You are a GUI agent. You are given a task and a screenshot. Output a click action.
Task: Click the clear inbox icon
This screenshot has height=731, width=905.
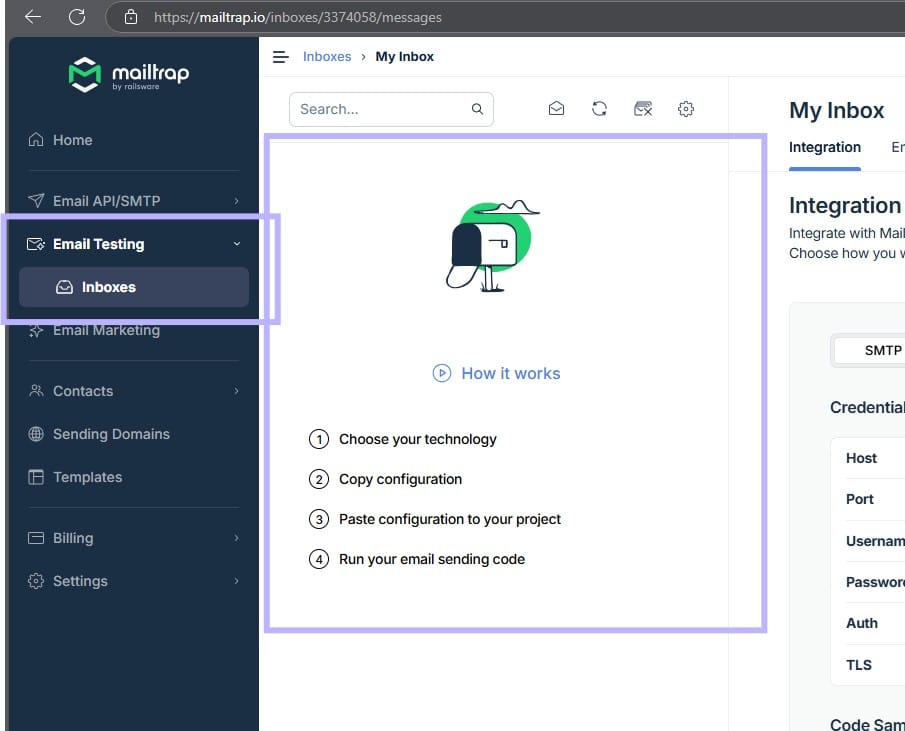tap(643, 109)
